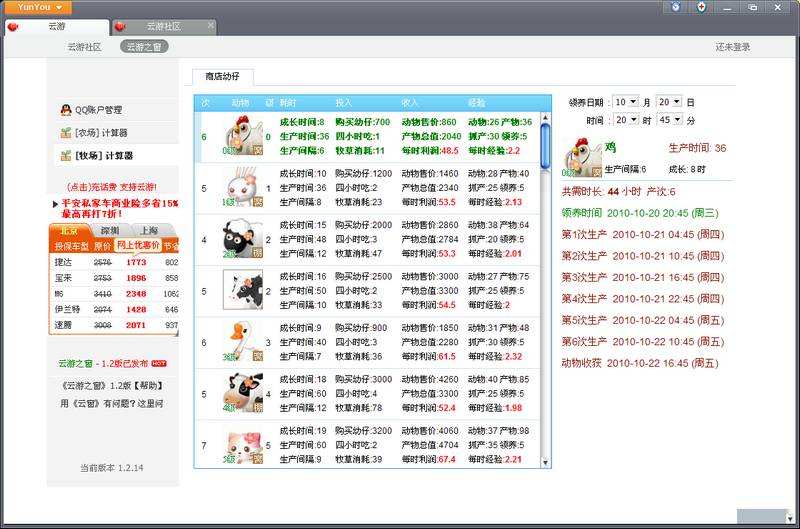Viewport: 800px width, 529px height.
Task: Open QQ账户管理 in the sidebar
Action: (98, 110)
